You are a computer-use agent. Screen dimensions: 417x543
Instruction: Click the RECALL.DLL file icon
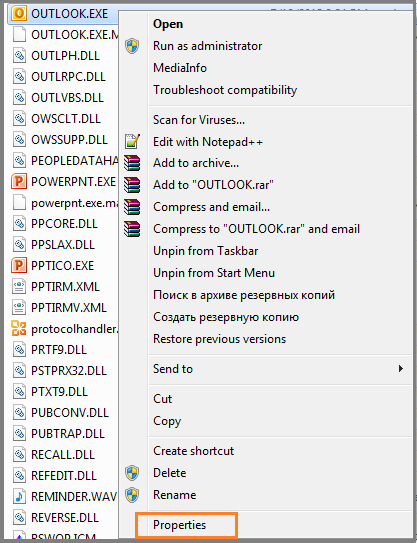[x=19, y=455]
